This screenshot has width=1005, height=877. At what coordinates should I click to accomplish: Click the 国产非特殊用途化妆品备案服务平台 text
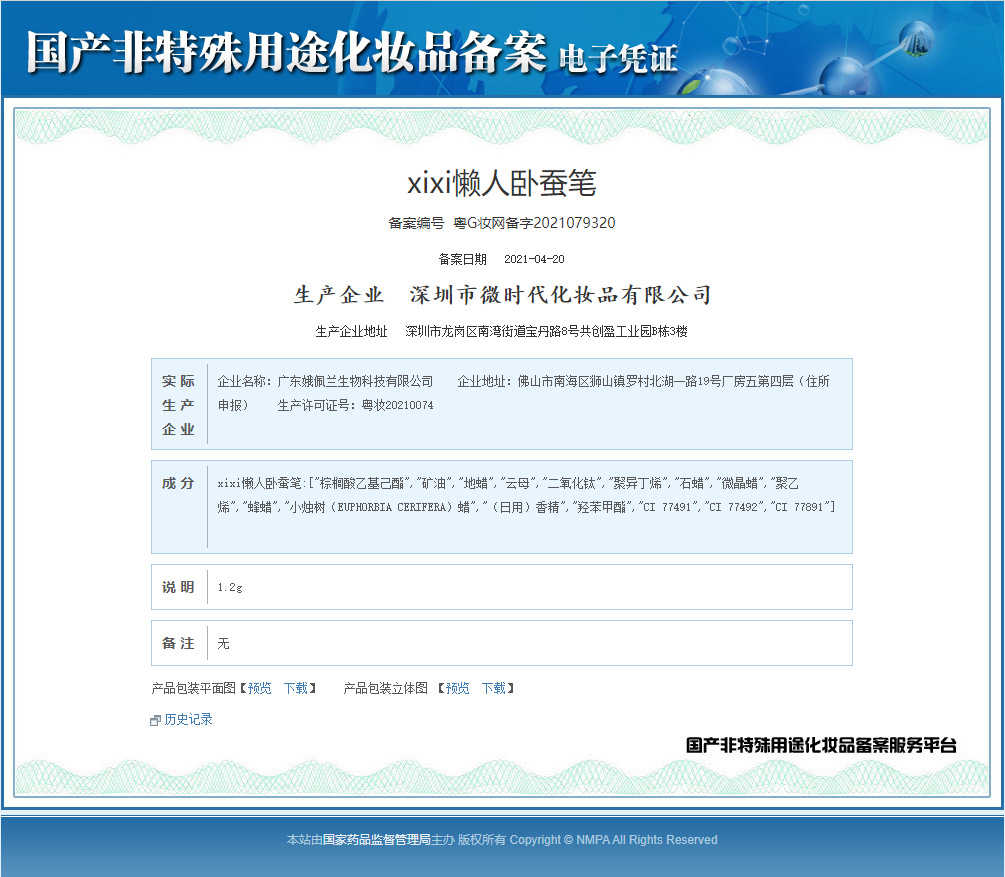[x=821, y=745]
